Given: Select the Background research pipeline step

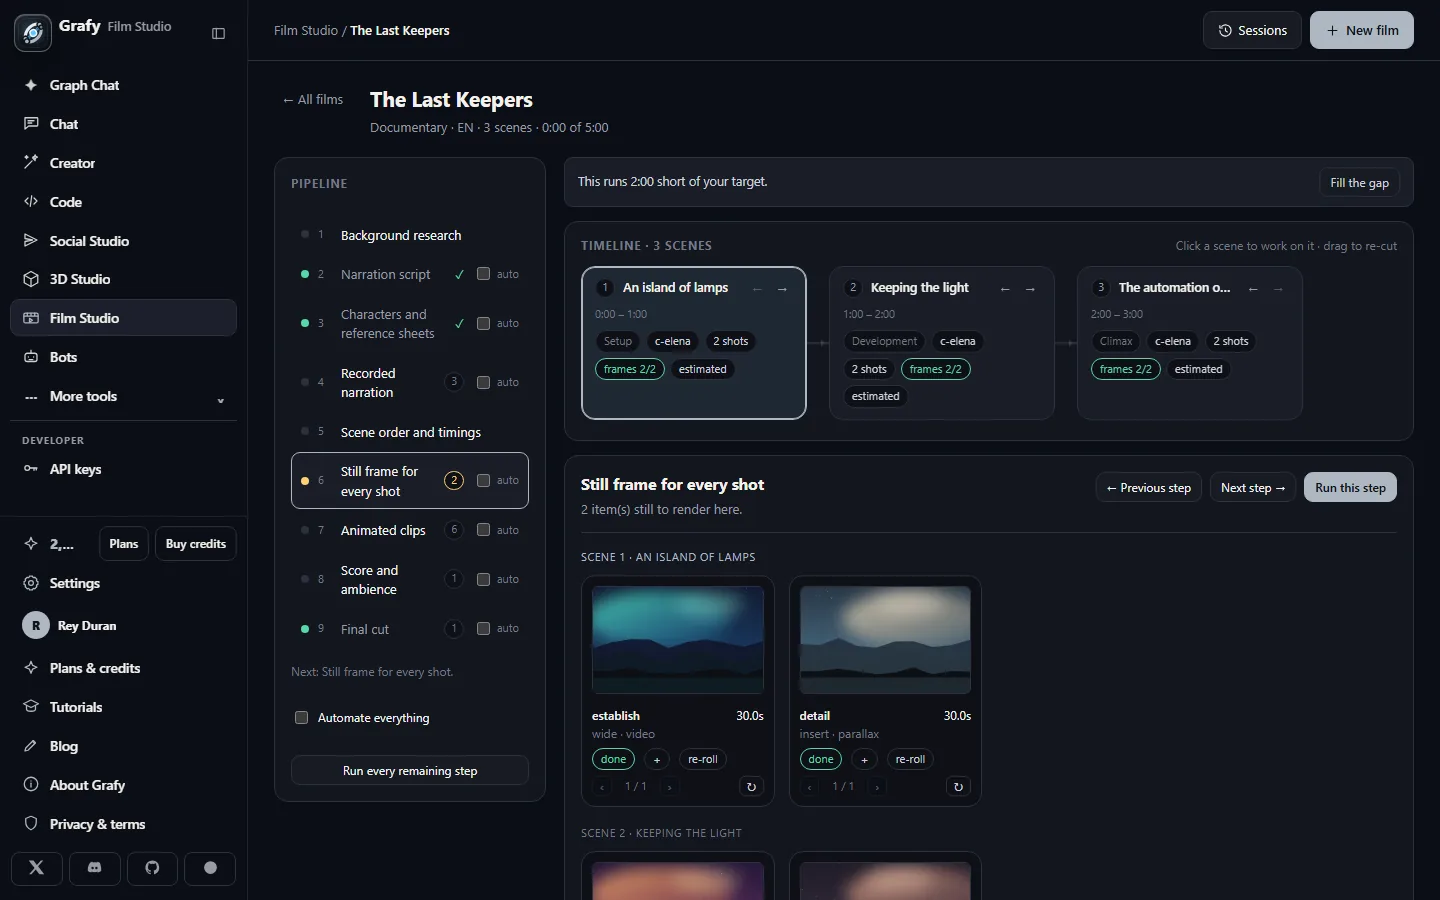Looking at the screenshot, I should [410, 235].
